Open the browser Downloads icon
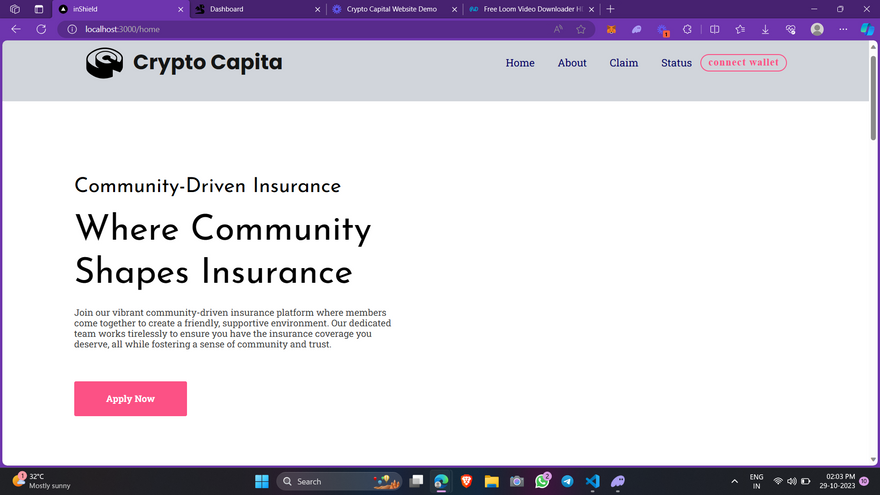The width and height of the screenshot is (880, 495). [x=765, y=29]
